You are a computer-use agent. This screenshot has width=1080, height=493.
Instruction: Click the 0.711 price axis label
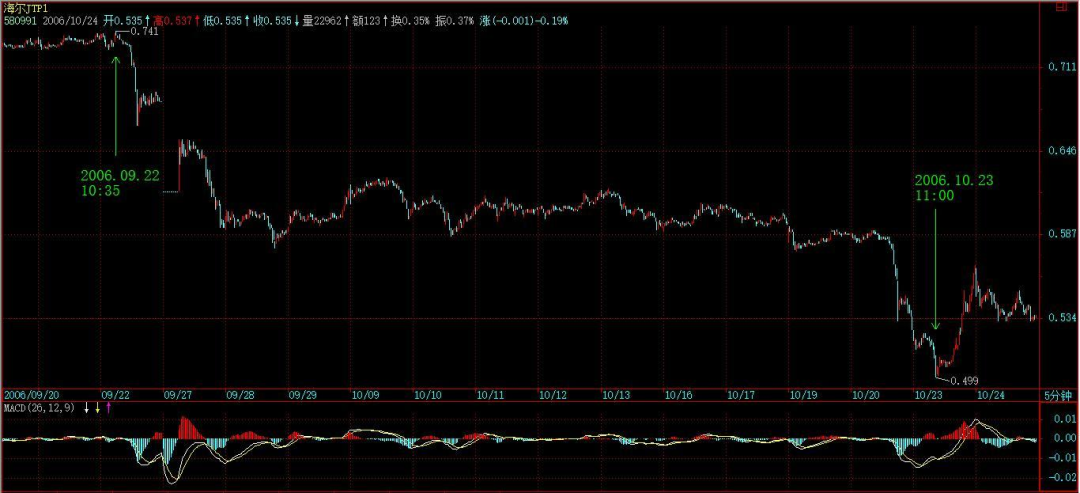coord(1063,66)
